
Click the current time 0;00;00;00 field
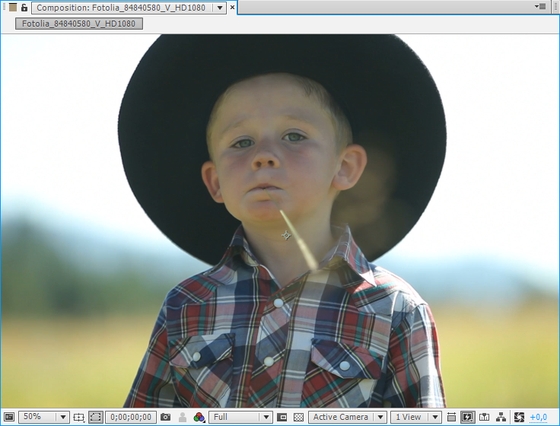click(x=131, y=417)
